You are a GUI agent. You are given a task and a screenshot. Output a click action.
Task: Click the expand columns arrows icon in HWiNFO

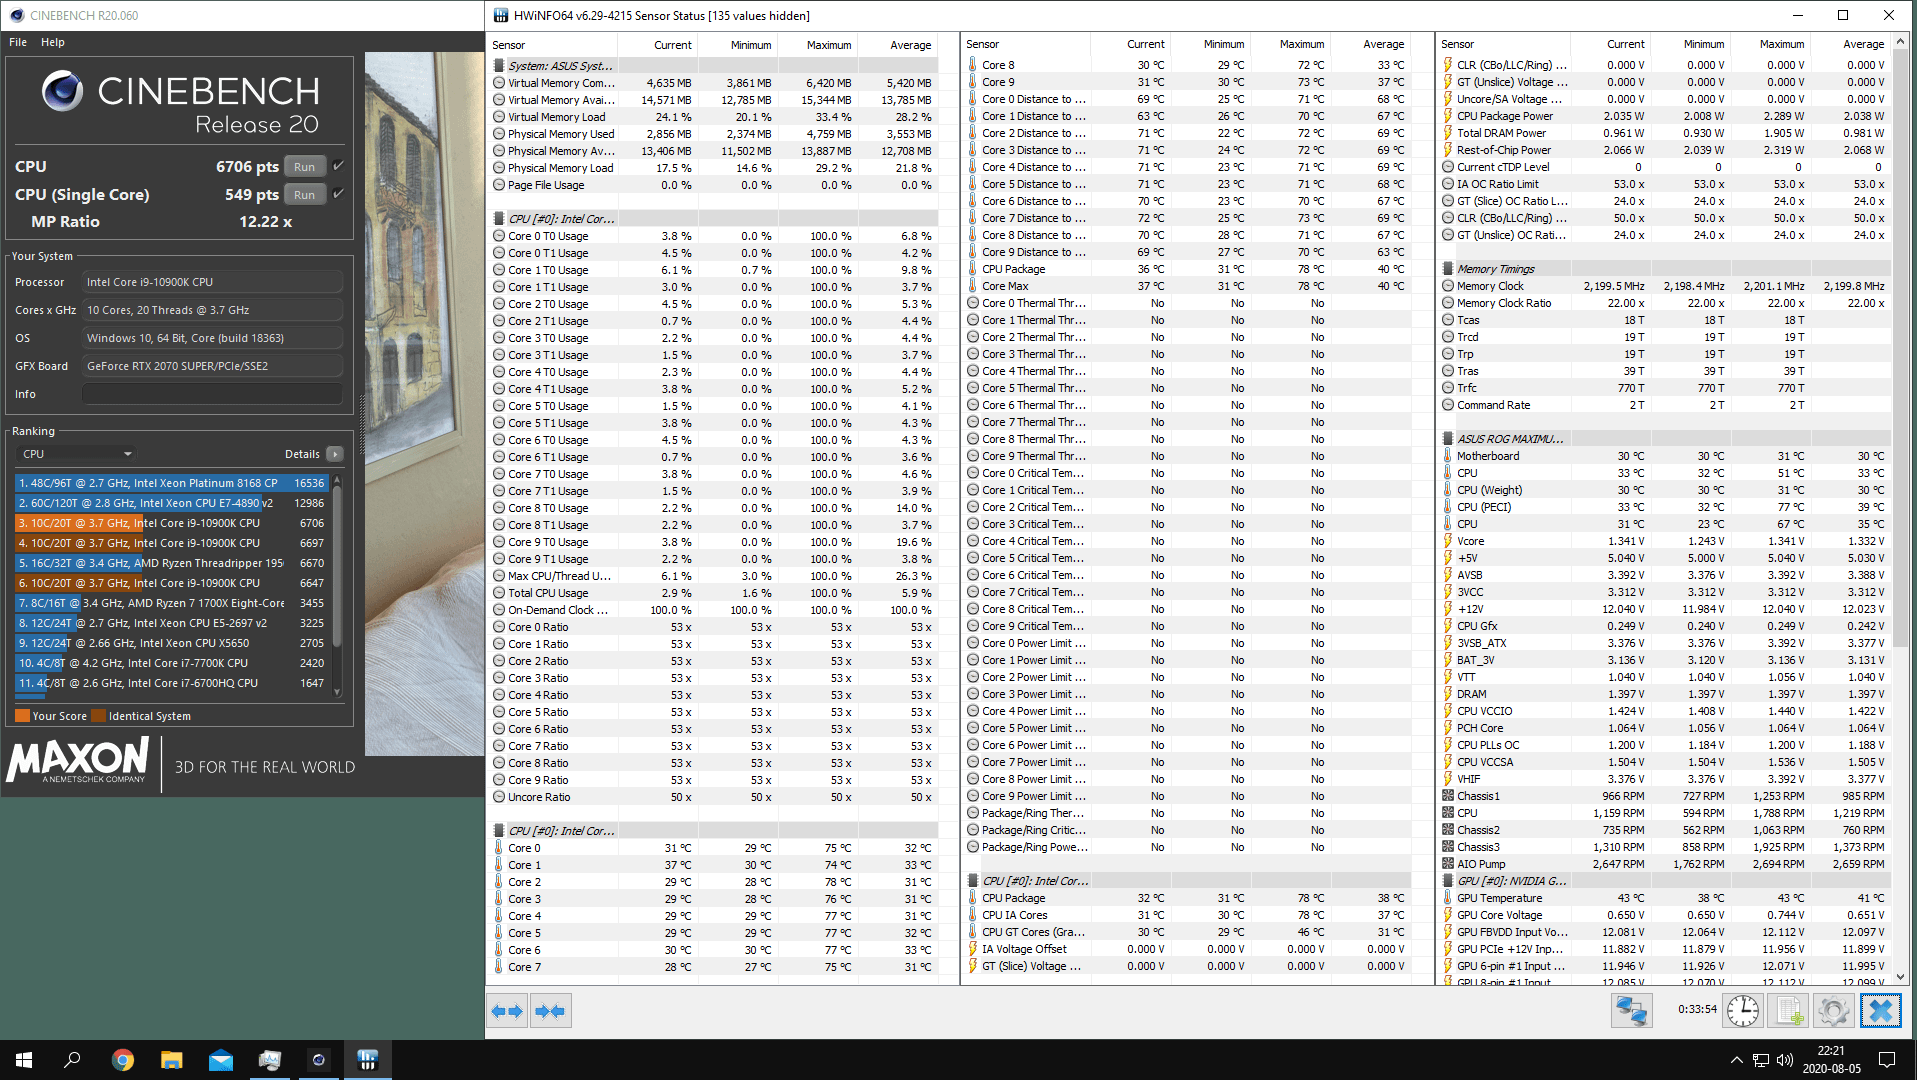[x=507, y=1011]
